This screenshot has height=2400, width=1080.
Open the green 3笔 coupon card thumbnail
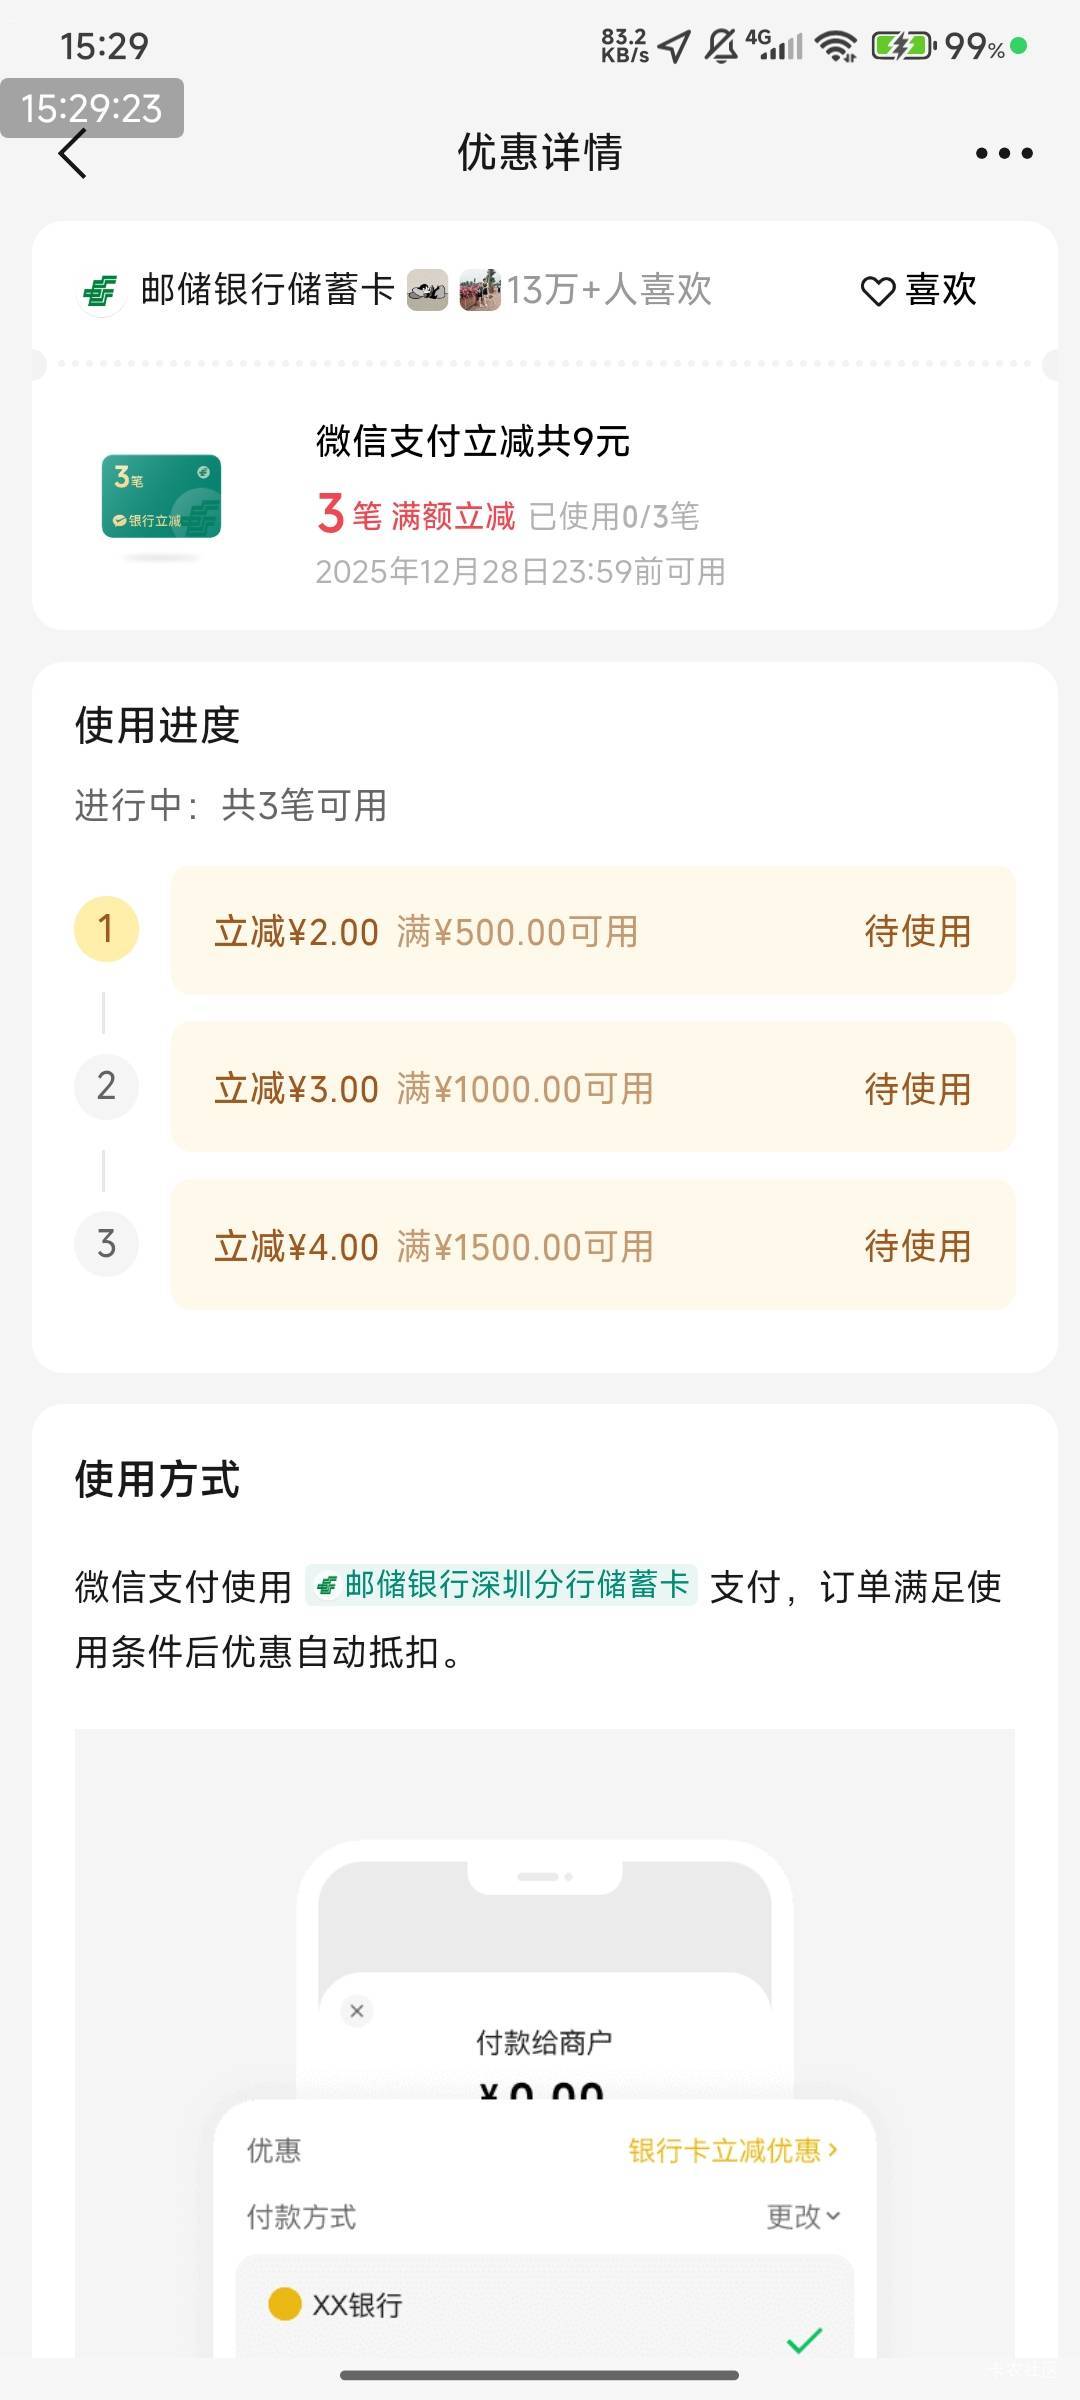(x=161, y=497)
